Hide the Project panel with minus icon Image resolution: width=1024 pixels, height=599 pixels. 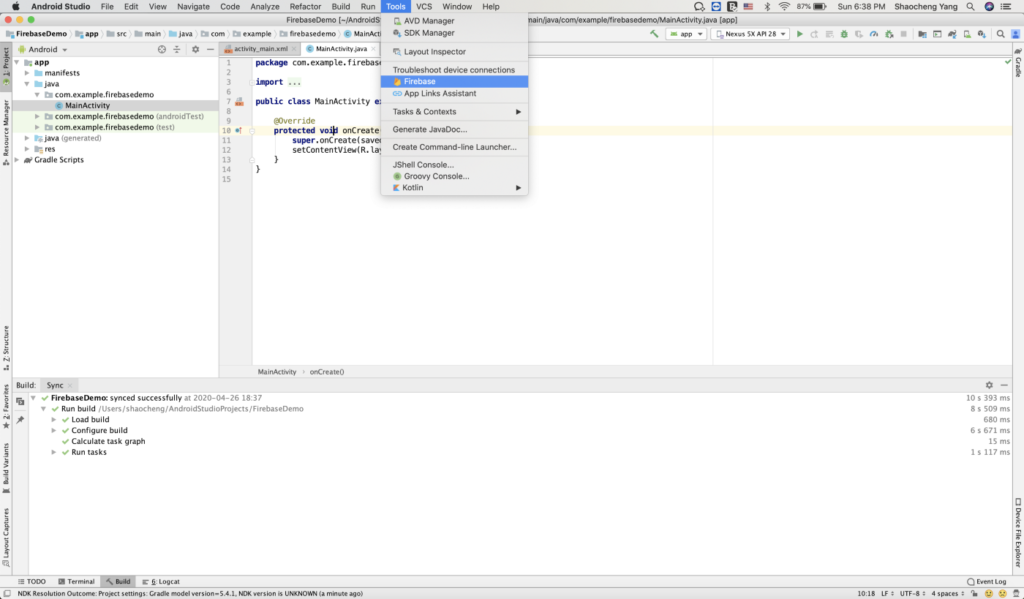point(210,49)
